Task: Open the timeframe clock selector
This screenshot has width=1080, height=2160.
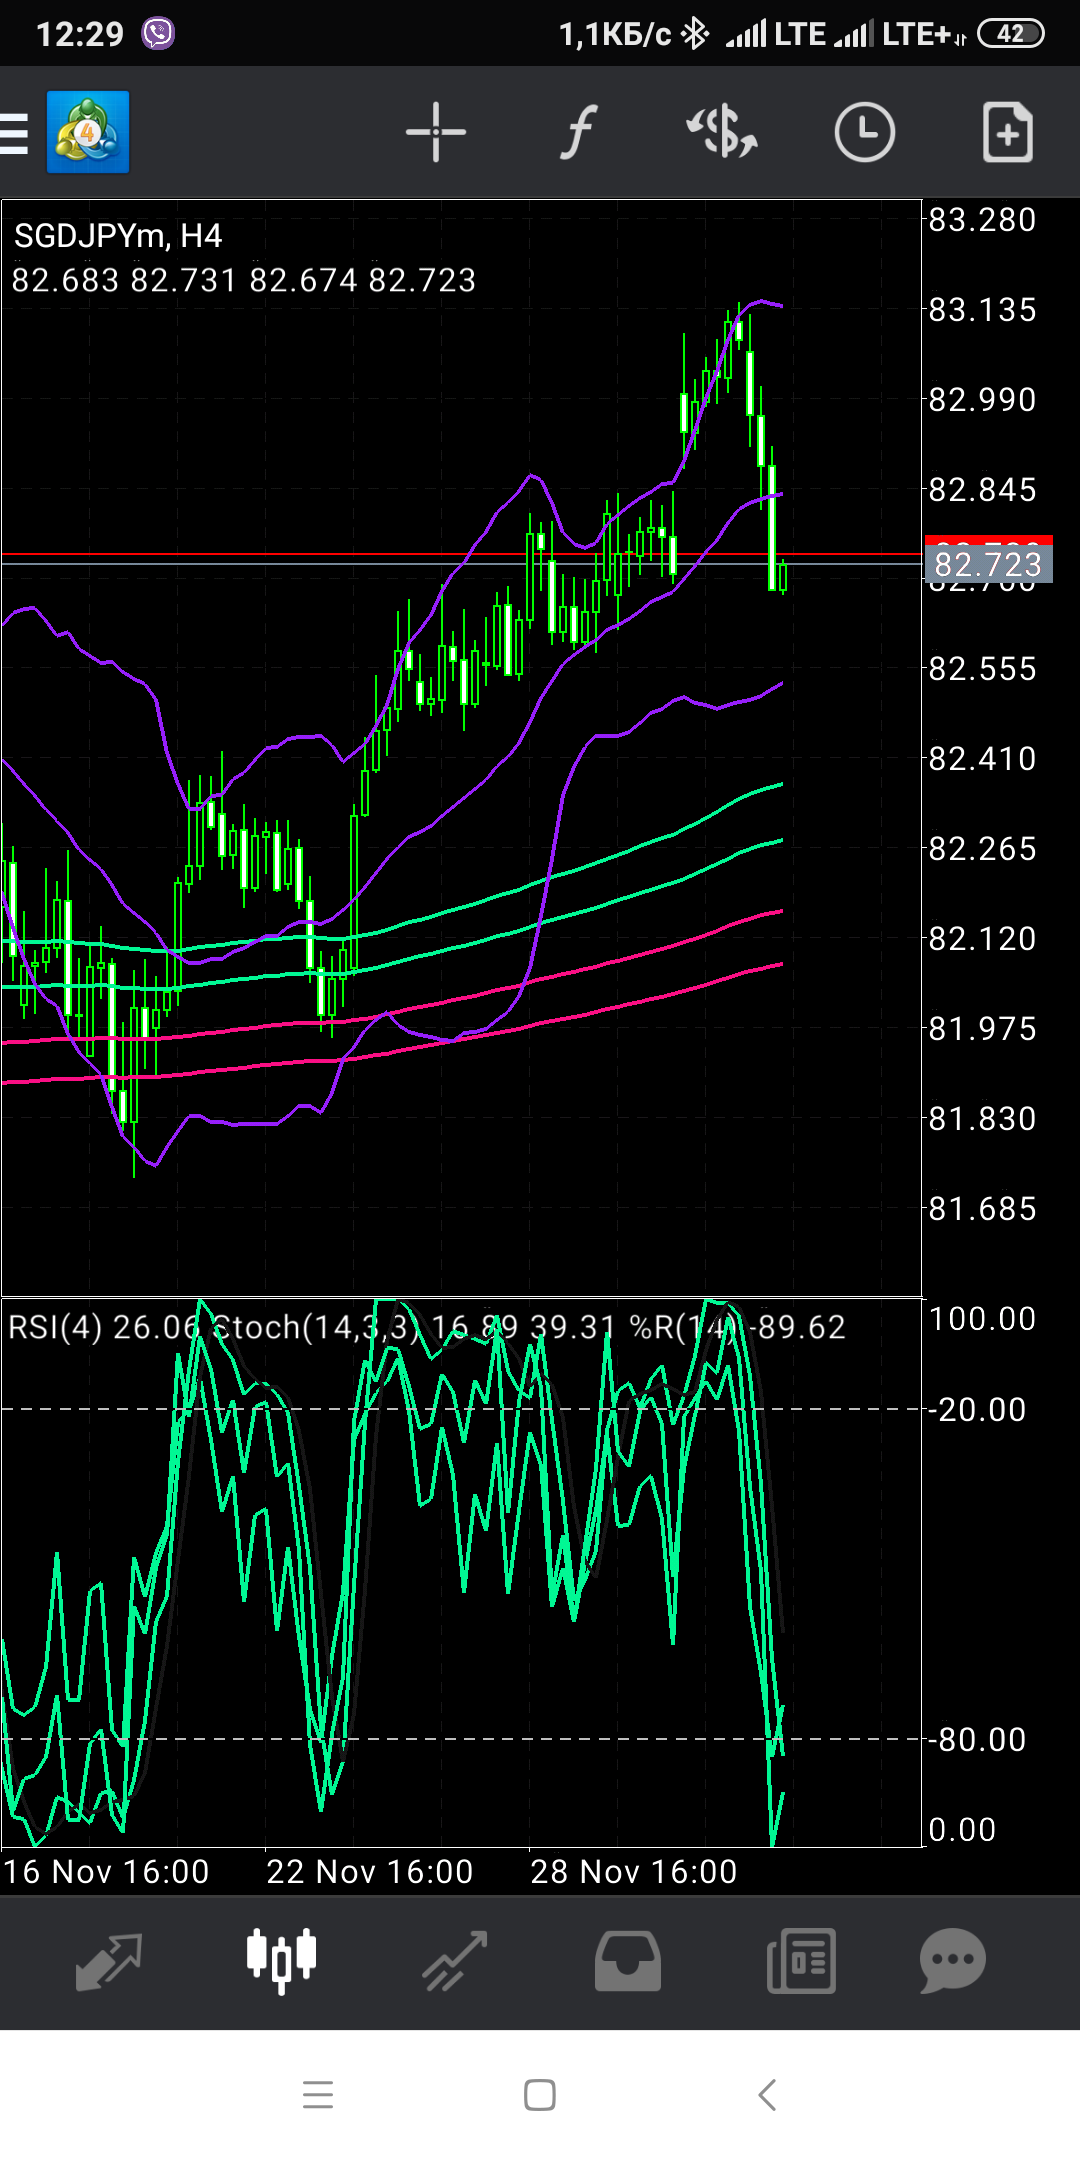Action: click(x=864, y=132)
